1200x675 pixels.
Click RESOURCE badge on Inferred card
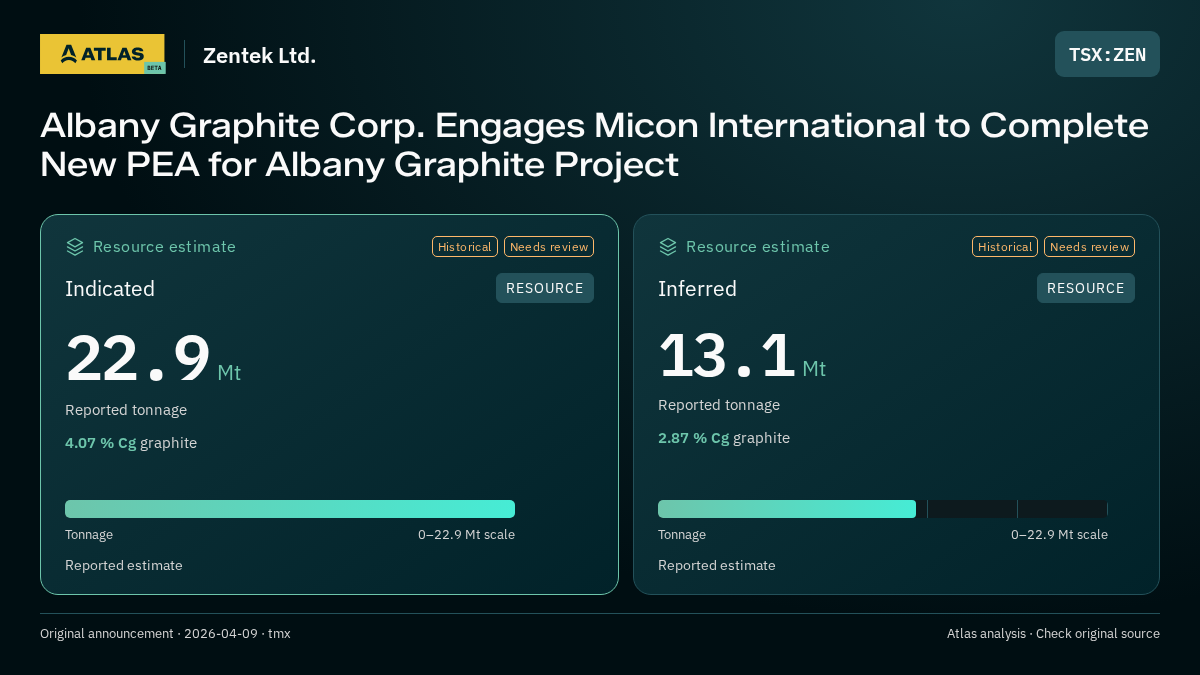coord(1086,288)
